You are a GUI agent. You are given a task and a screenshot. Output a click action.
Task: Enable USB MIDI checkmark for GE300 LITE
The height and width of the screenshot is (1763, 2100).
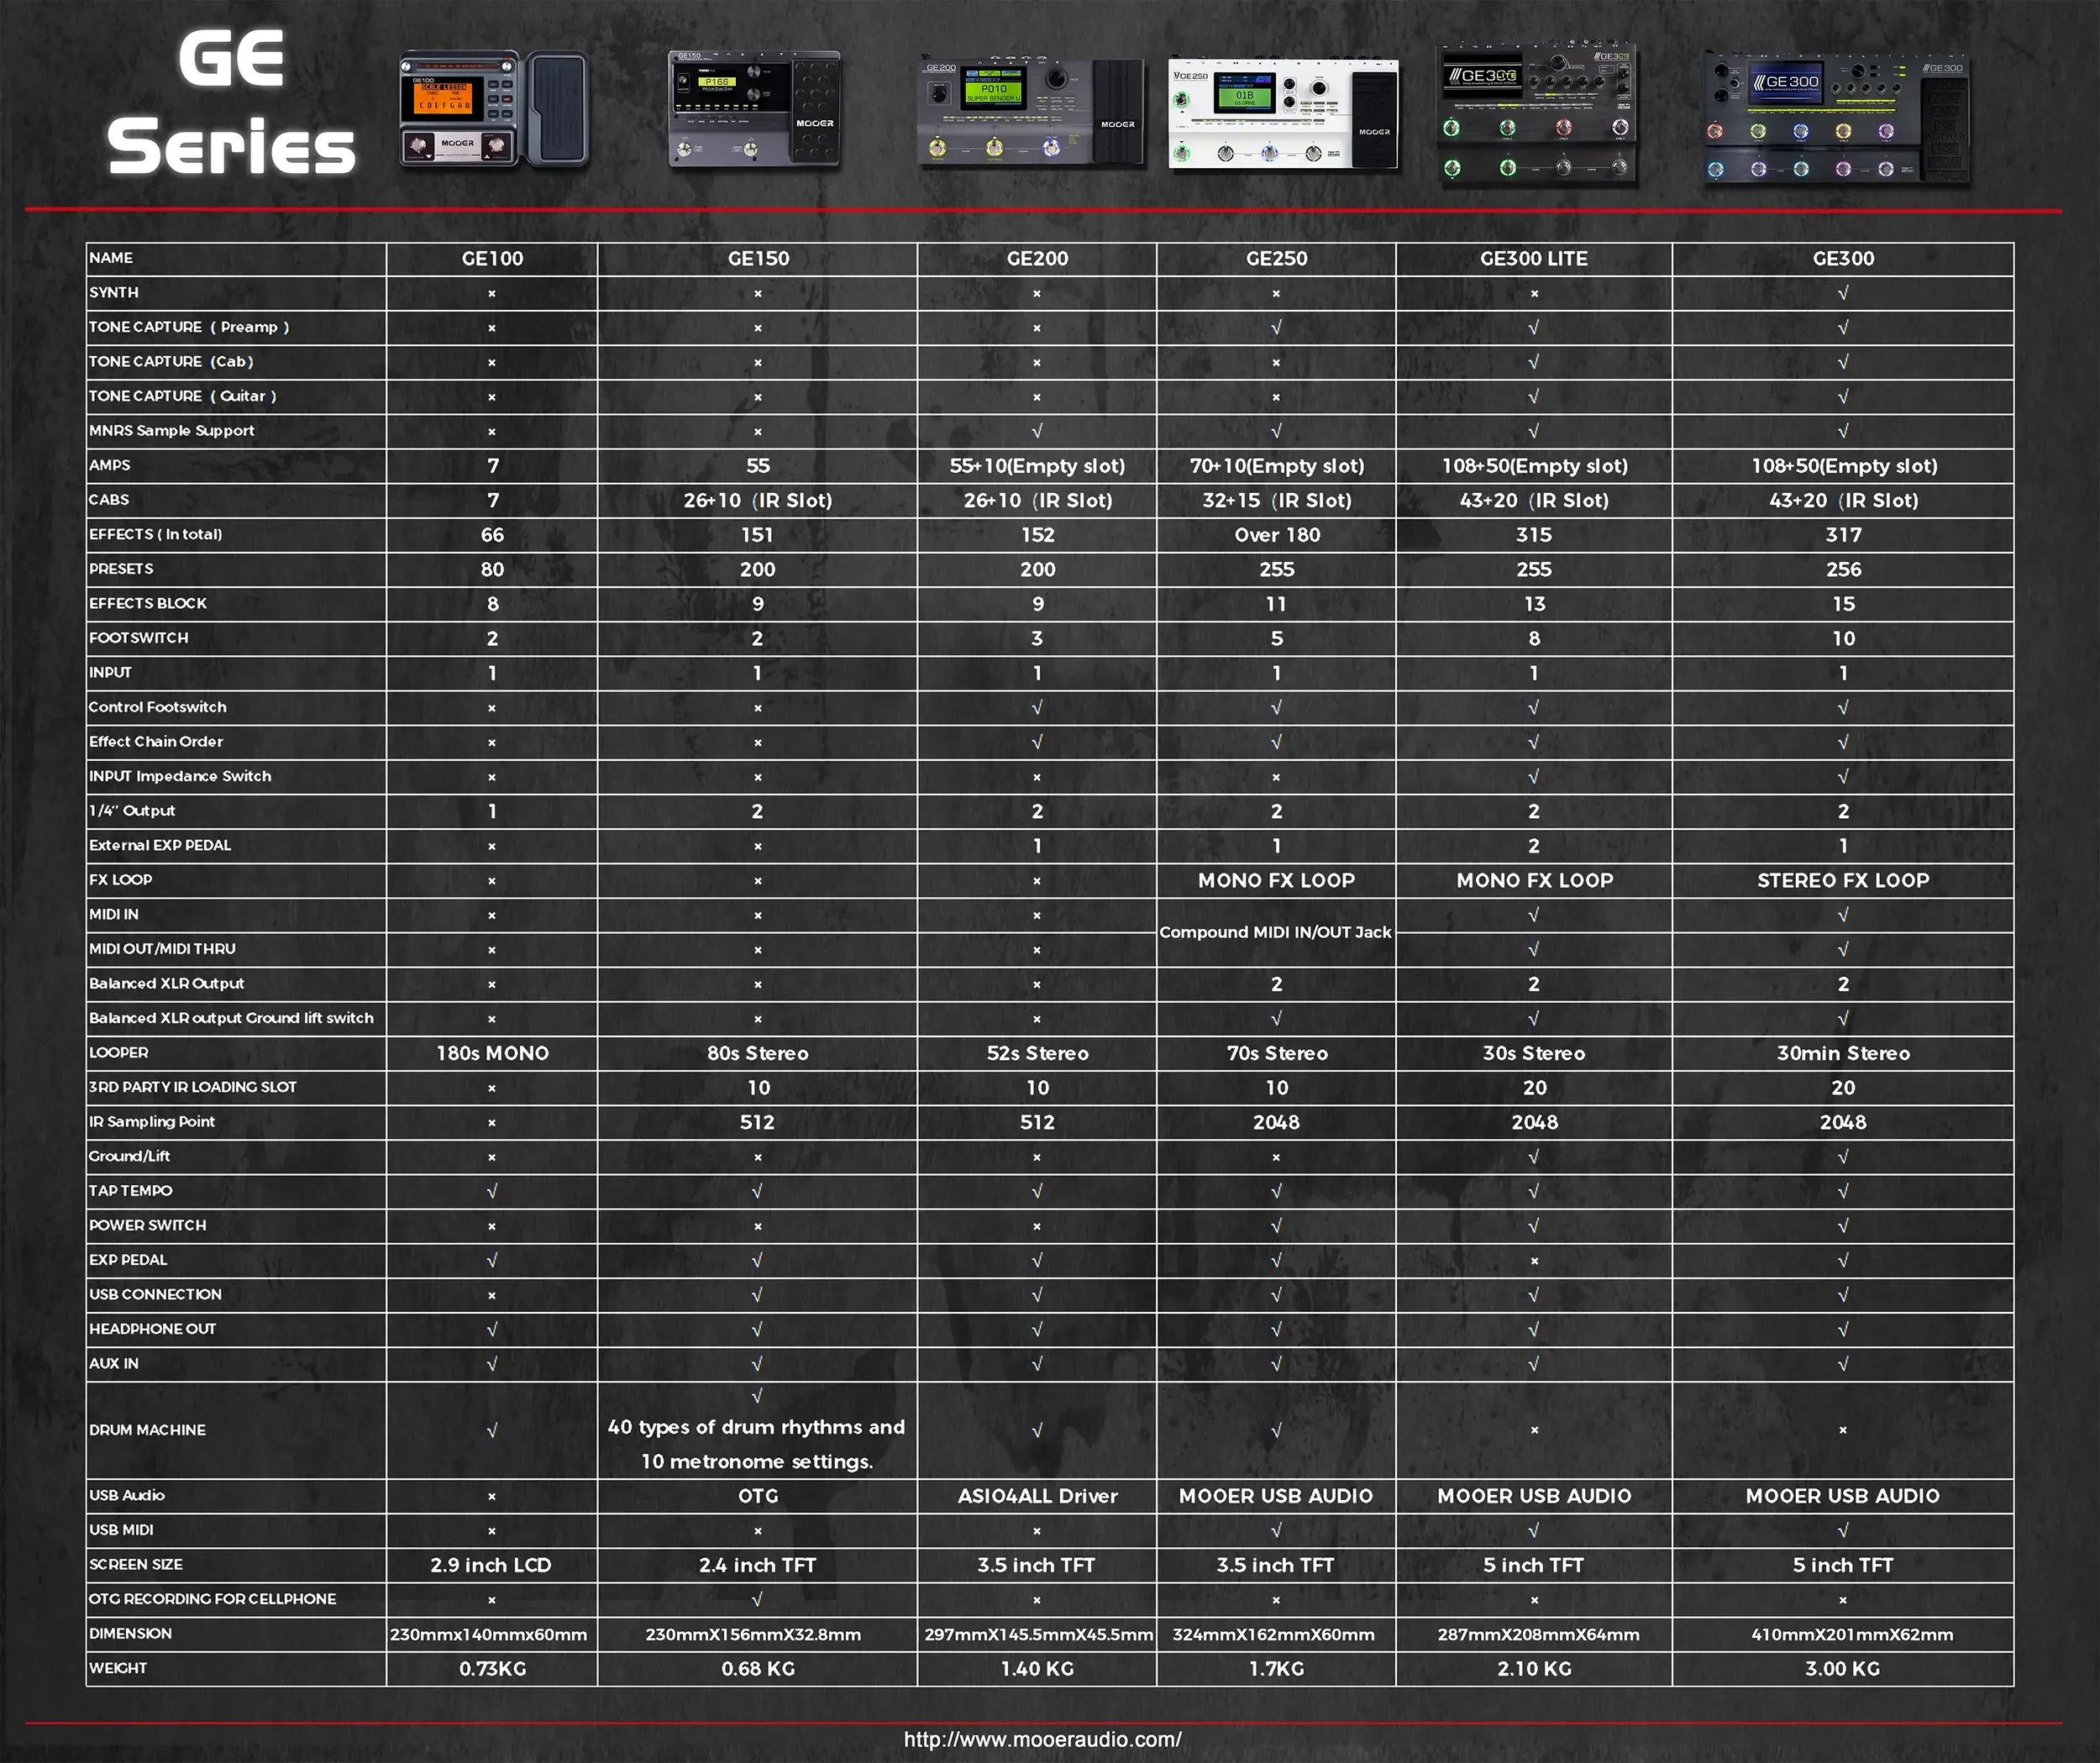(1533, 1529)
